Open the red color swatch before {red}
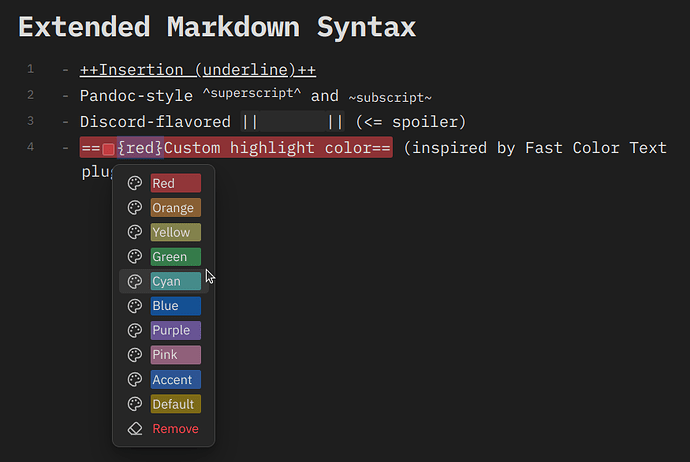Viewport: 690px width, 462px height. point(108,149)
